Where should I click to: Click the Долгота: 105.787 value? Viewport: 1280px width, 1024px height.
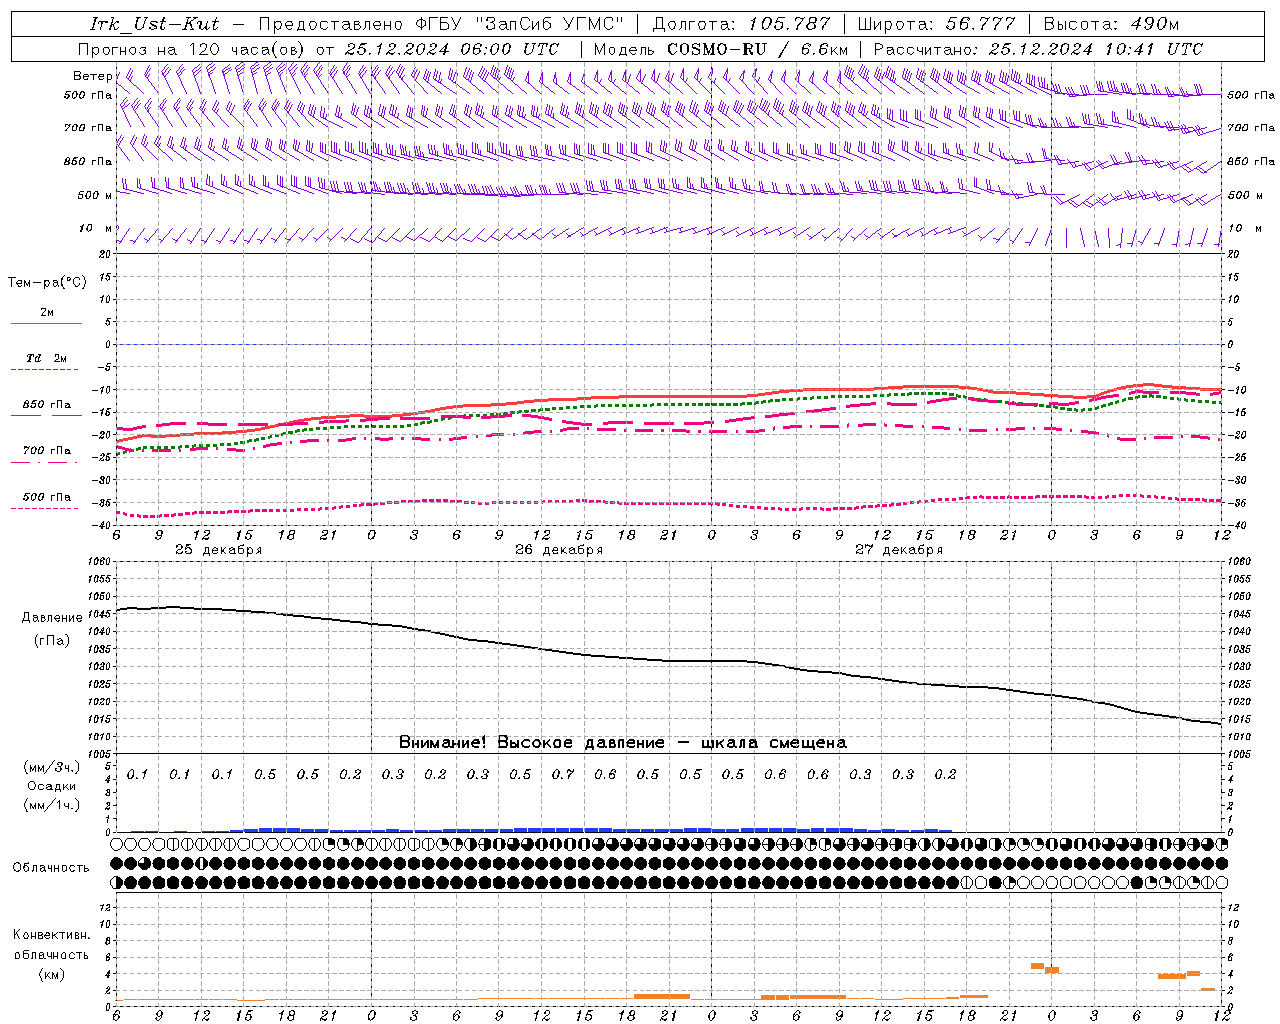tap(741, 24)
